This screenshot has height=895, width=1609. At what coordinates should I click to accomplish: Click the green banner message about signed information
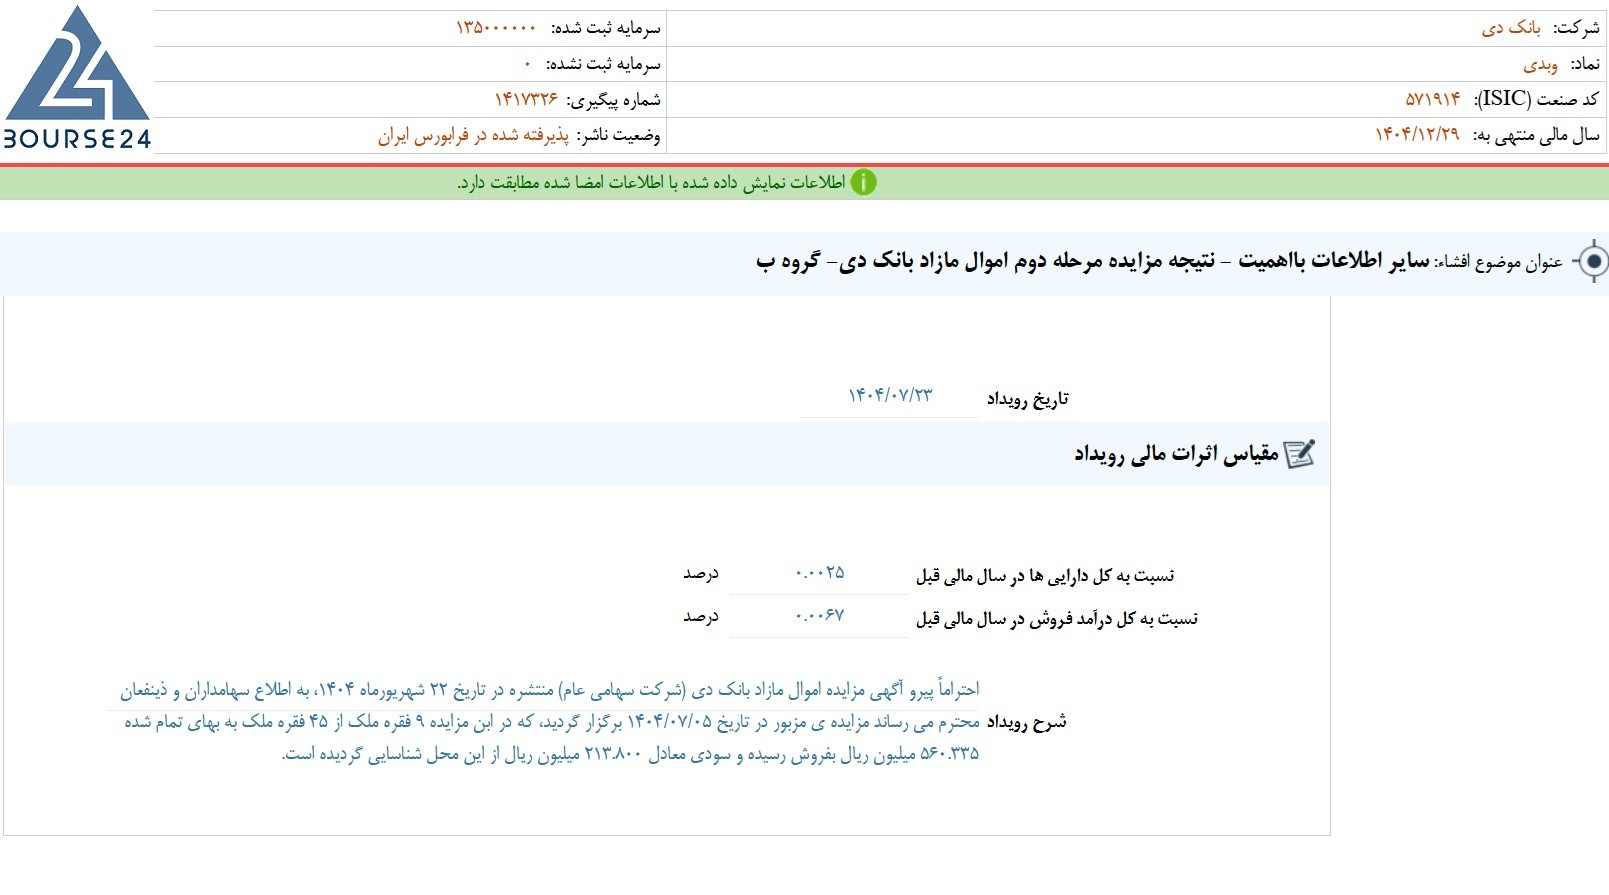coord(651,183)
